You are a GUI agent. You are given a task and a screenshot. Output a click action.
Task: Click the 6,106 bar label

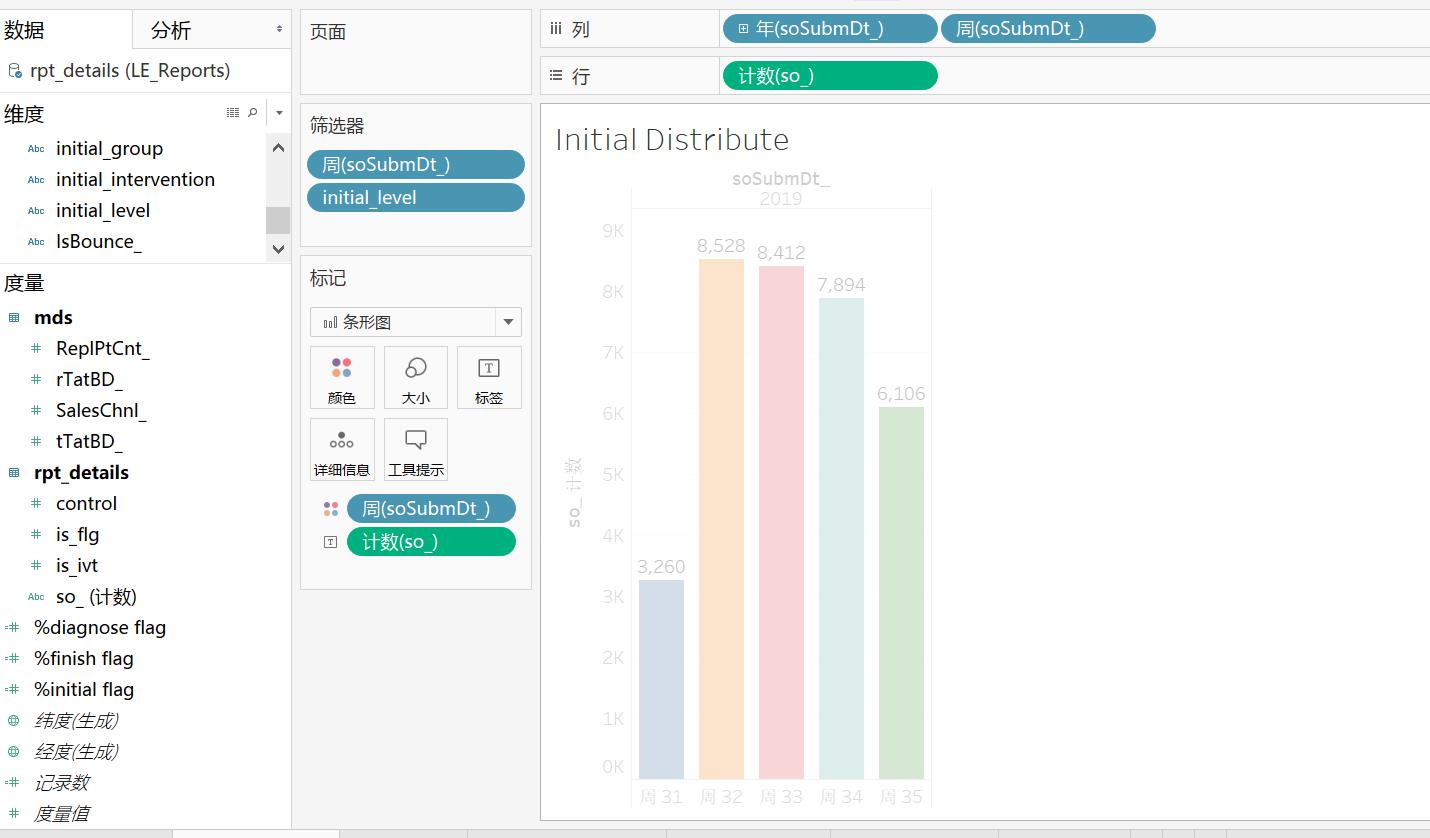click(x=901, y=394)
